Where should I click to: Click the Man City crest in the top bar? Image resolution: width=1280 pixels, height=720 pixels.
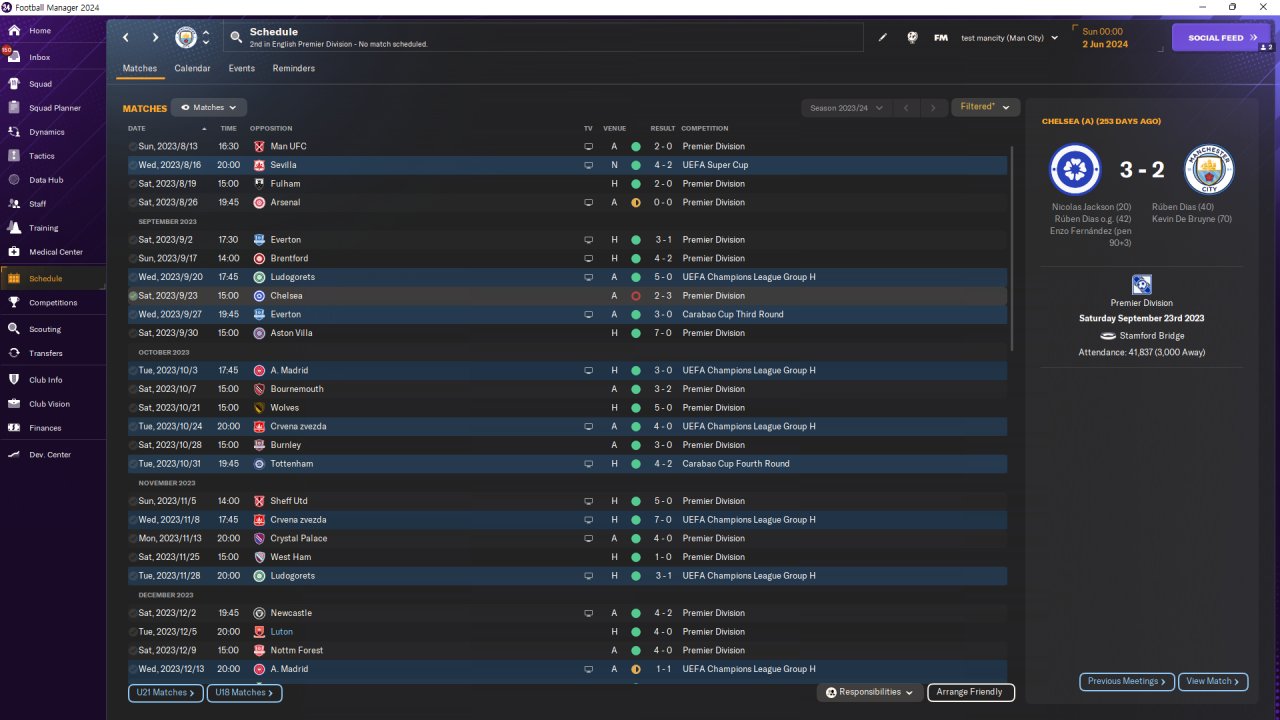(186, 37)
